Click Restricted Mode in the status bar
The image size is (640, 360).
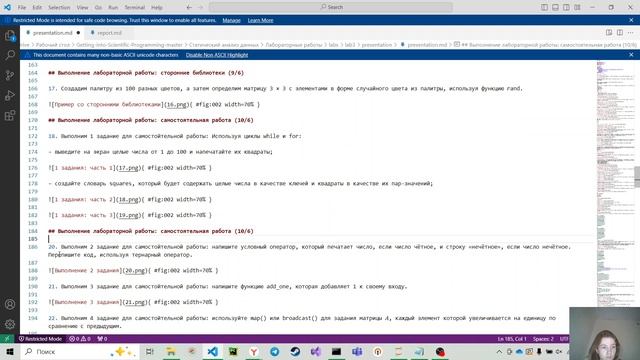pos(40,339)
